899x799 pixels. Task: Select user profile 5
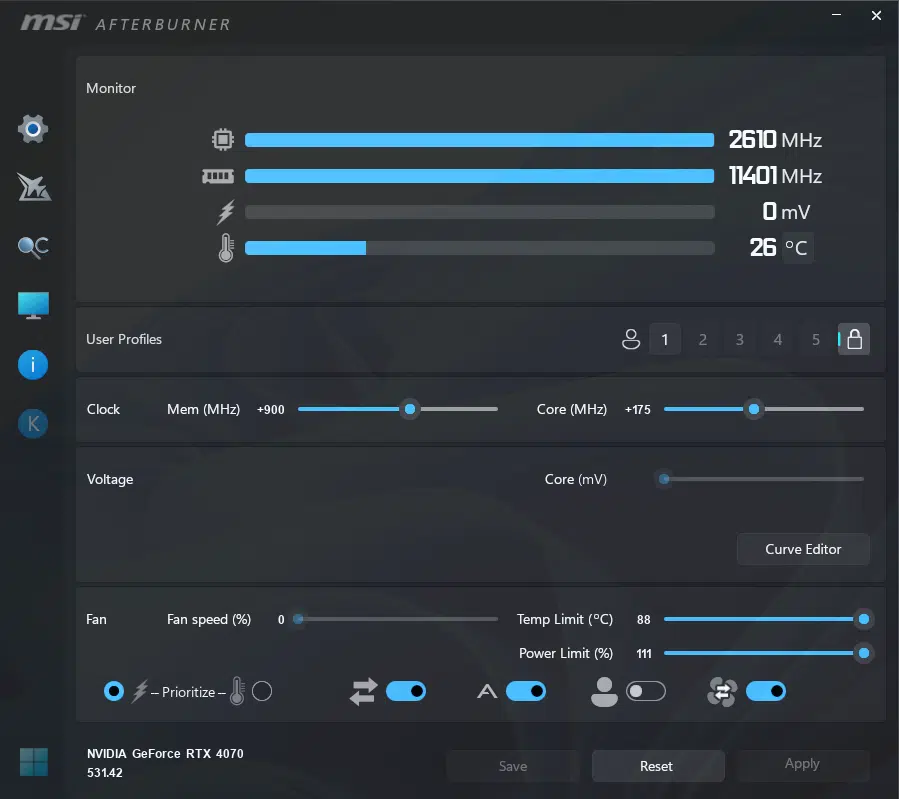tap(815, 339)
